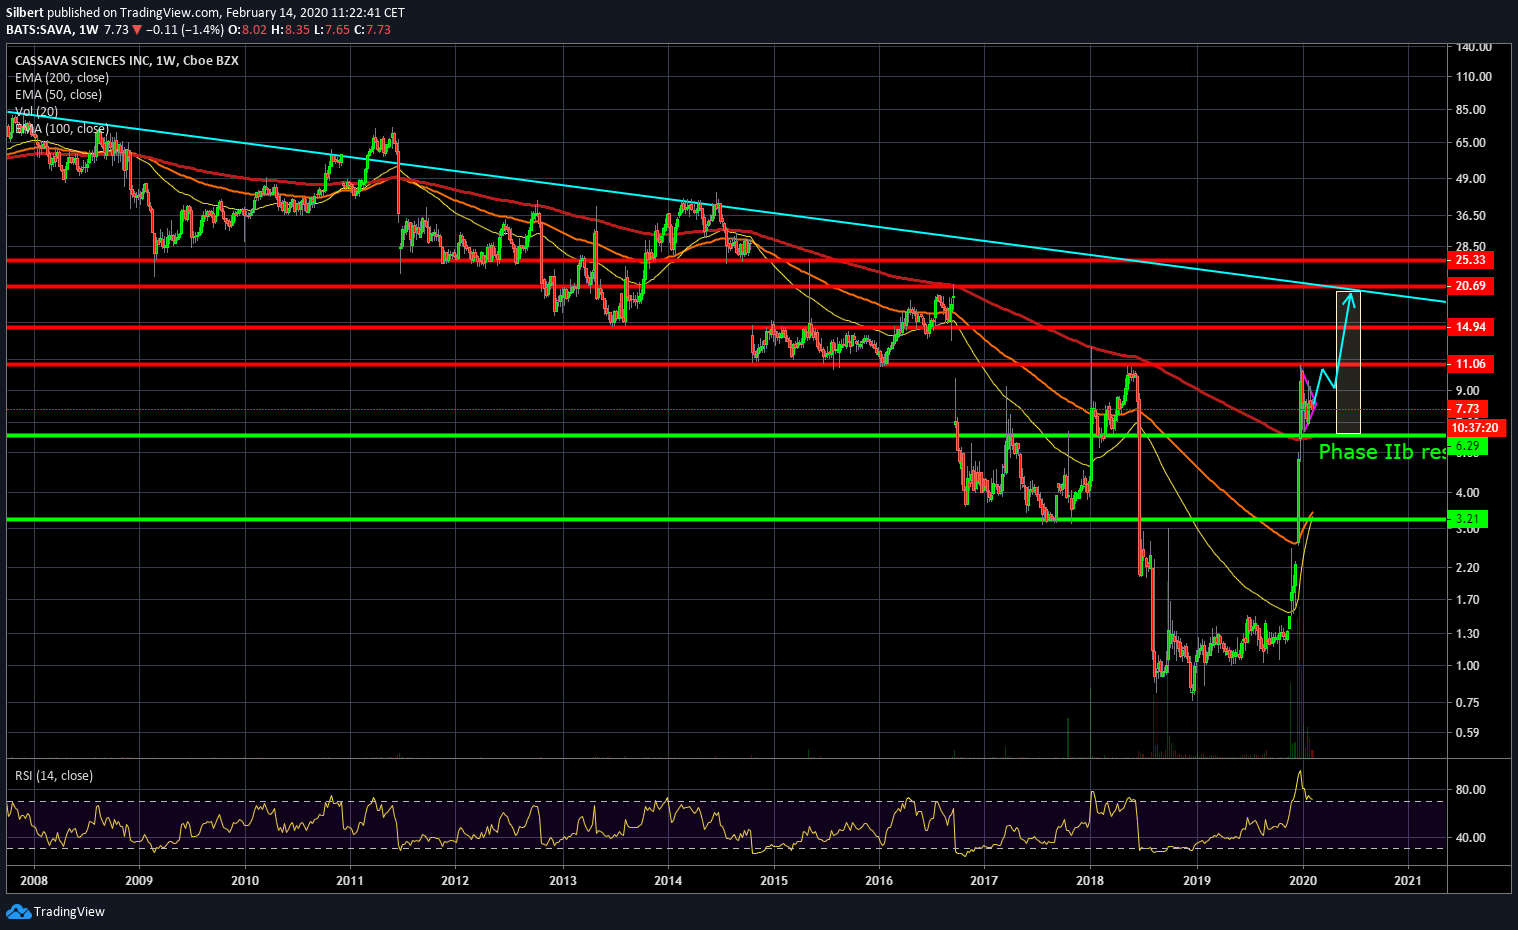
Task: Click the 2010 label on time axis
Action: [x=245, y=881]
